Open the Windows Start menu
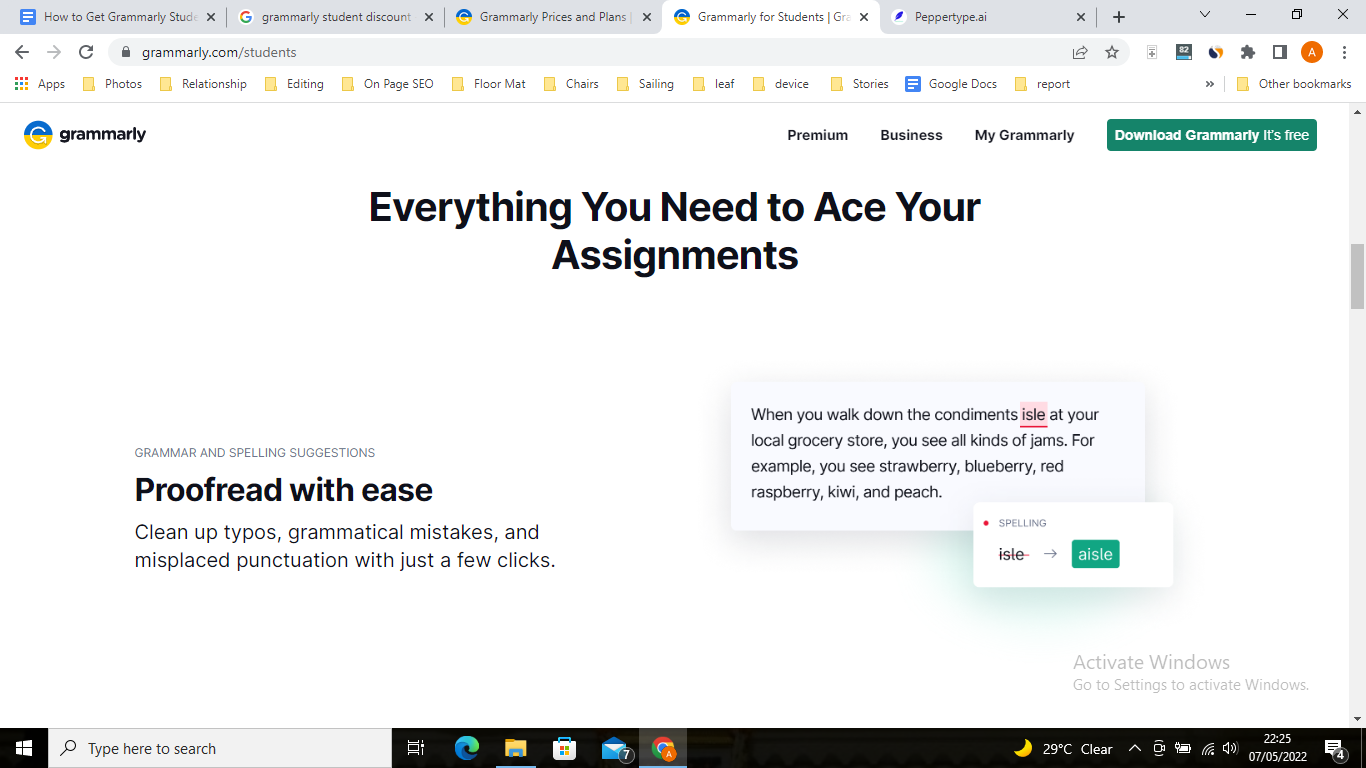 tap(24, 748)
